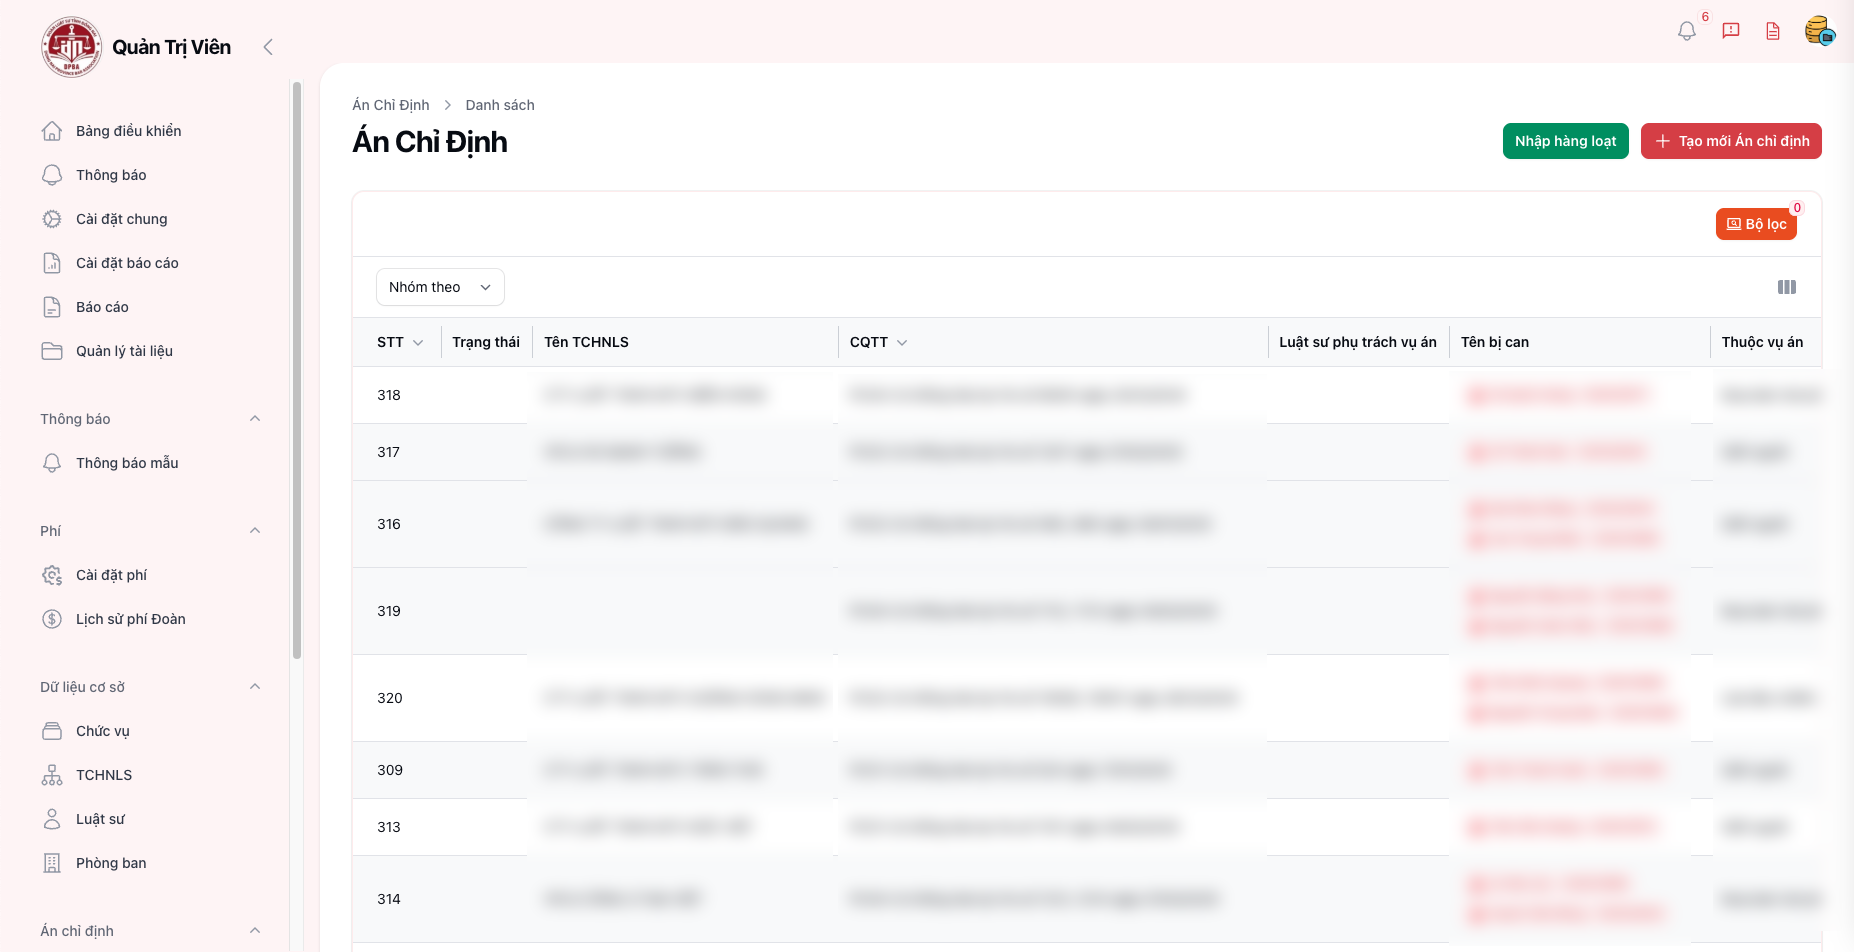Viewport: 1854px width, 952px height.
Task: Toggle column visibility with the columns icon
Action: point(1787,288)
